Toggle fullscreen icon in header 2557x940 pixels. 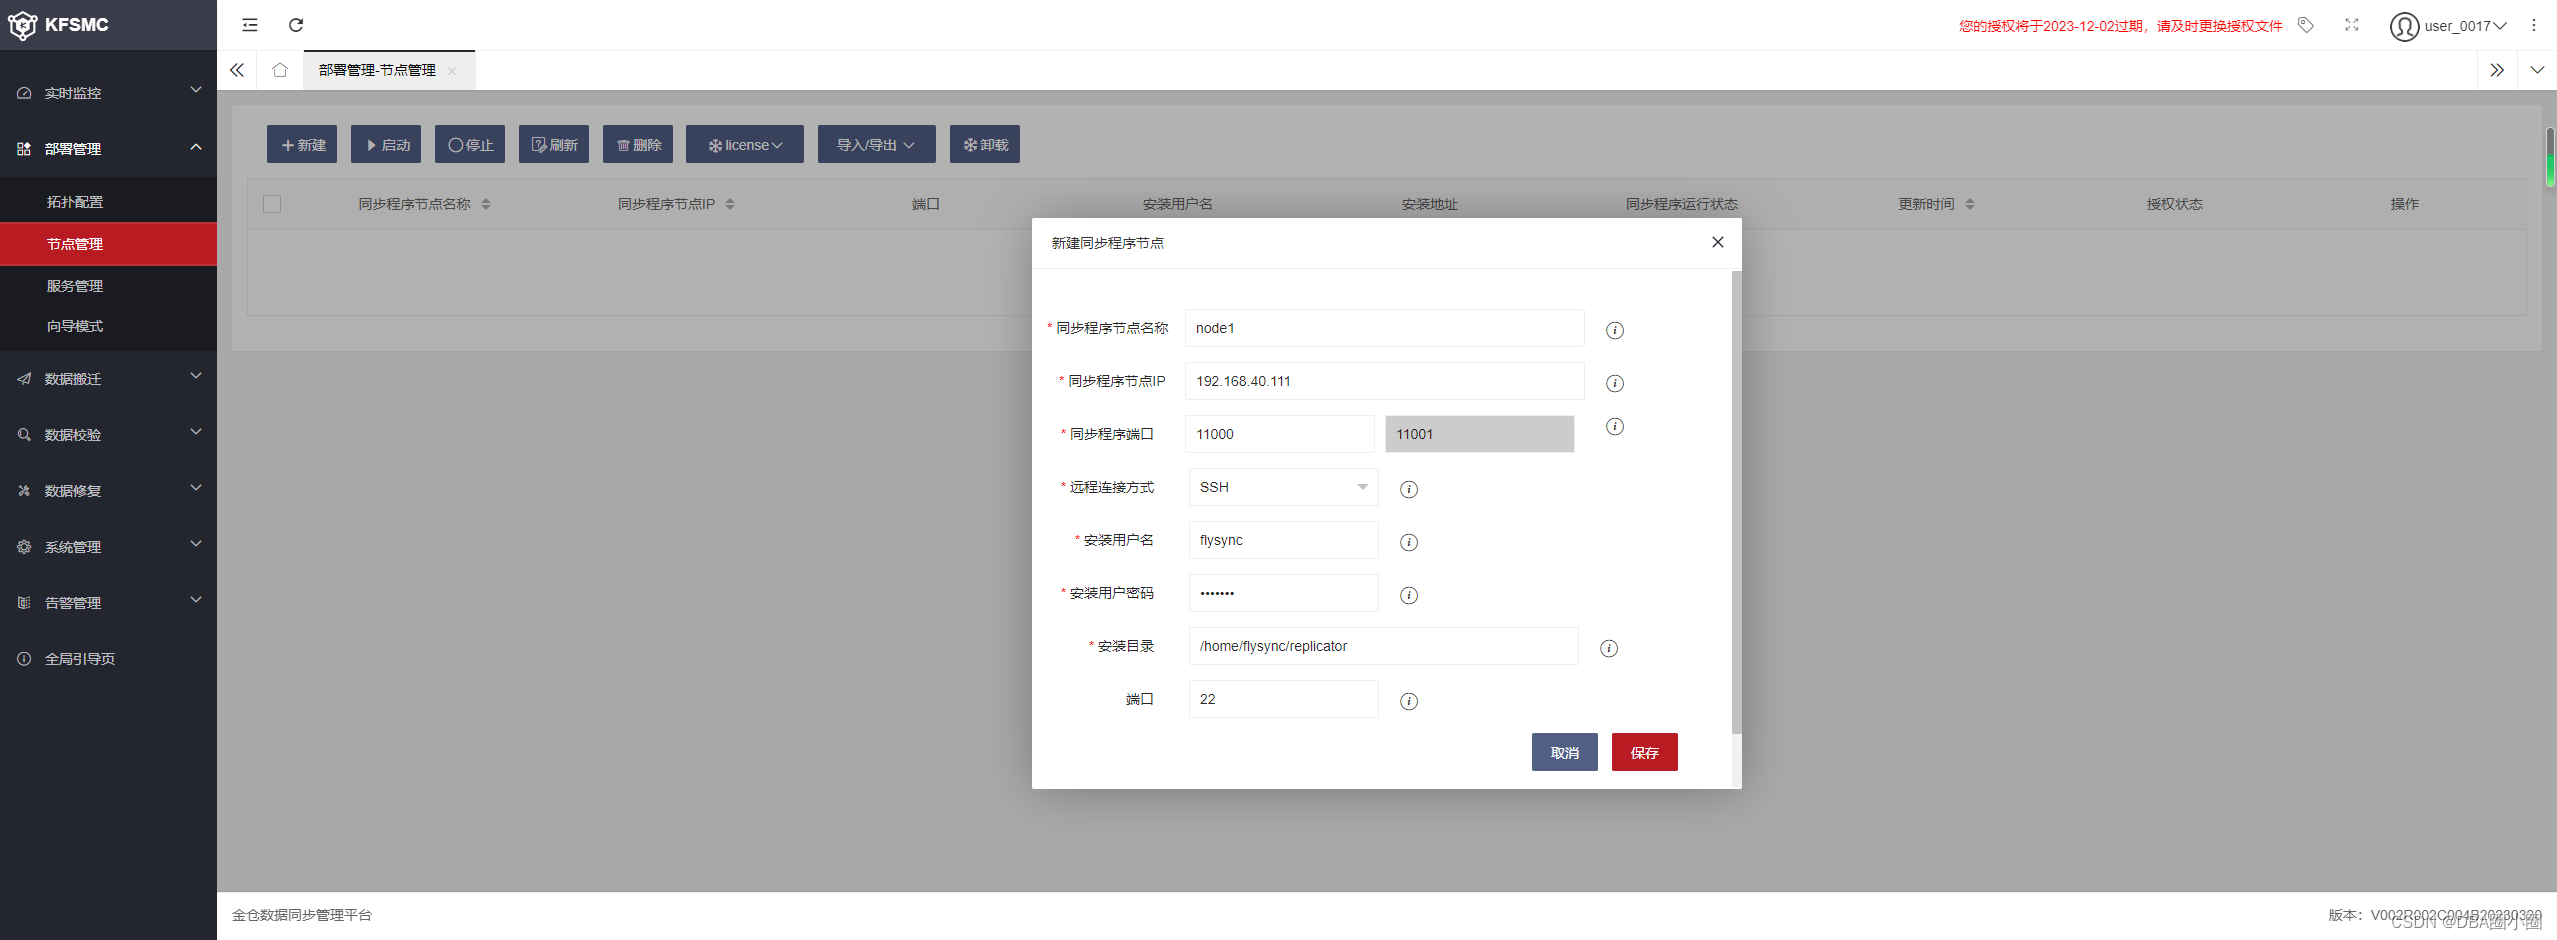point(2352,25)
